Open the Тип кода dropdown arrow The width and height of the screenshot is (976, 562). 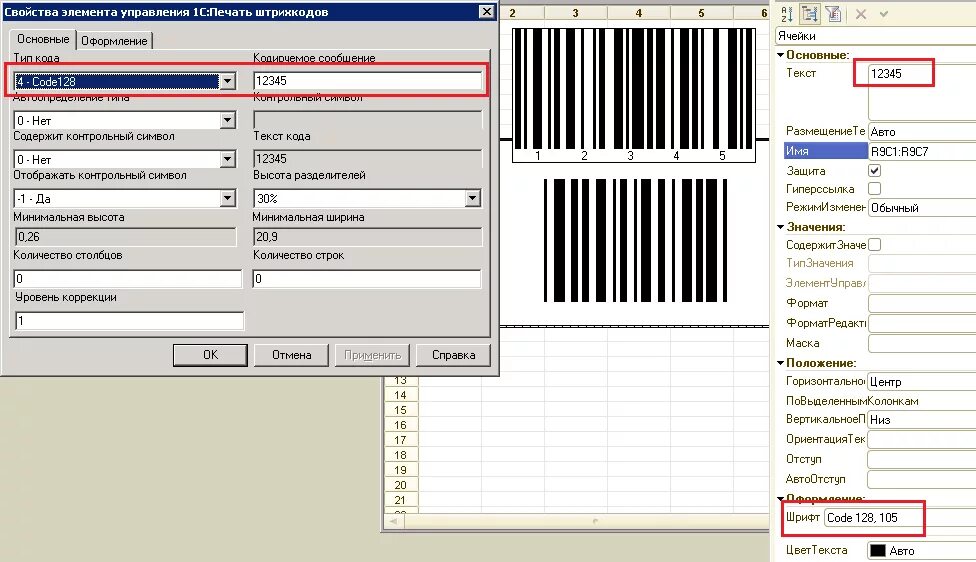228,81
